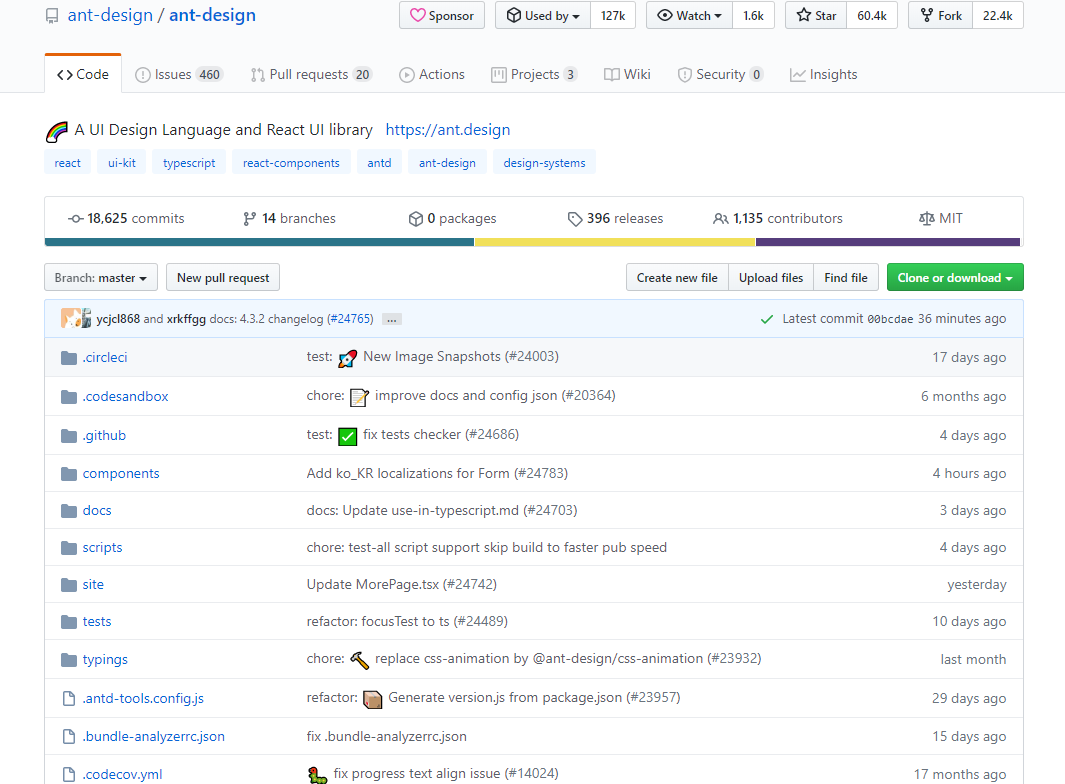The height and width of the screenshot is (784, 1065).
Task: Click the .circleci folder icon
Action: coord(69,358)
